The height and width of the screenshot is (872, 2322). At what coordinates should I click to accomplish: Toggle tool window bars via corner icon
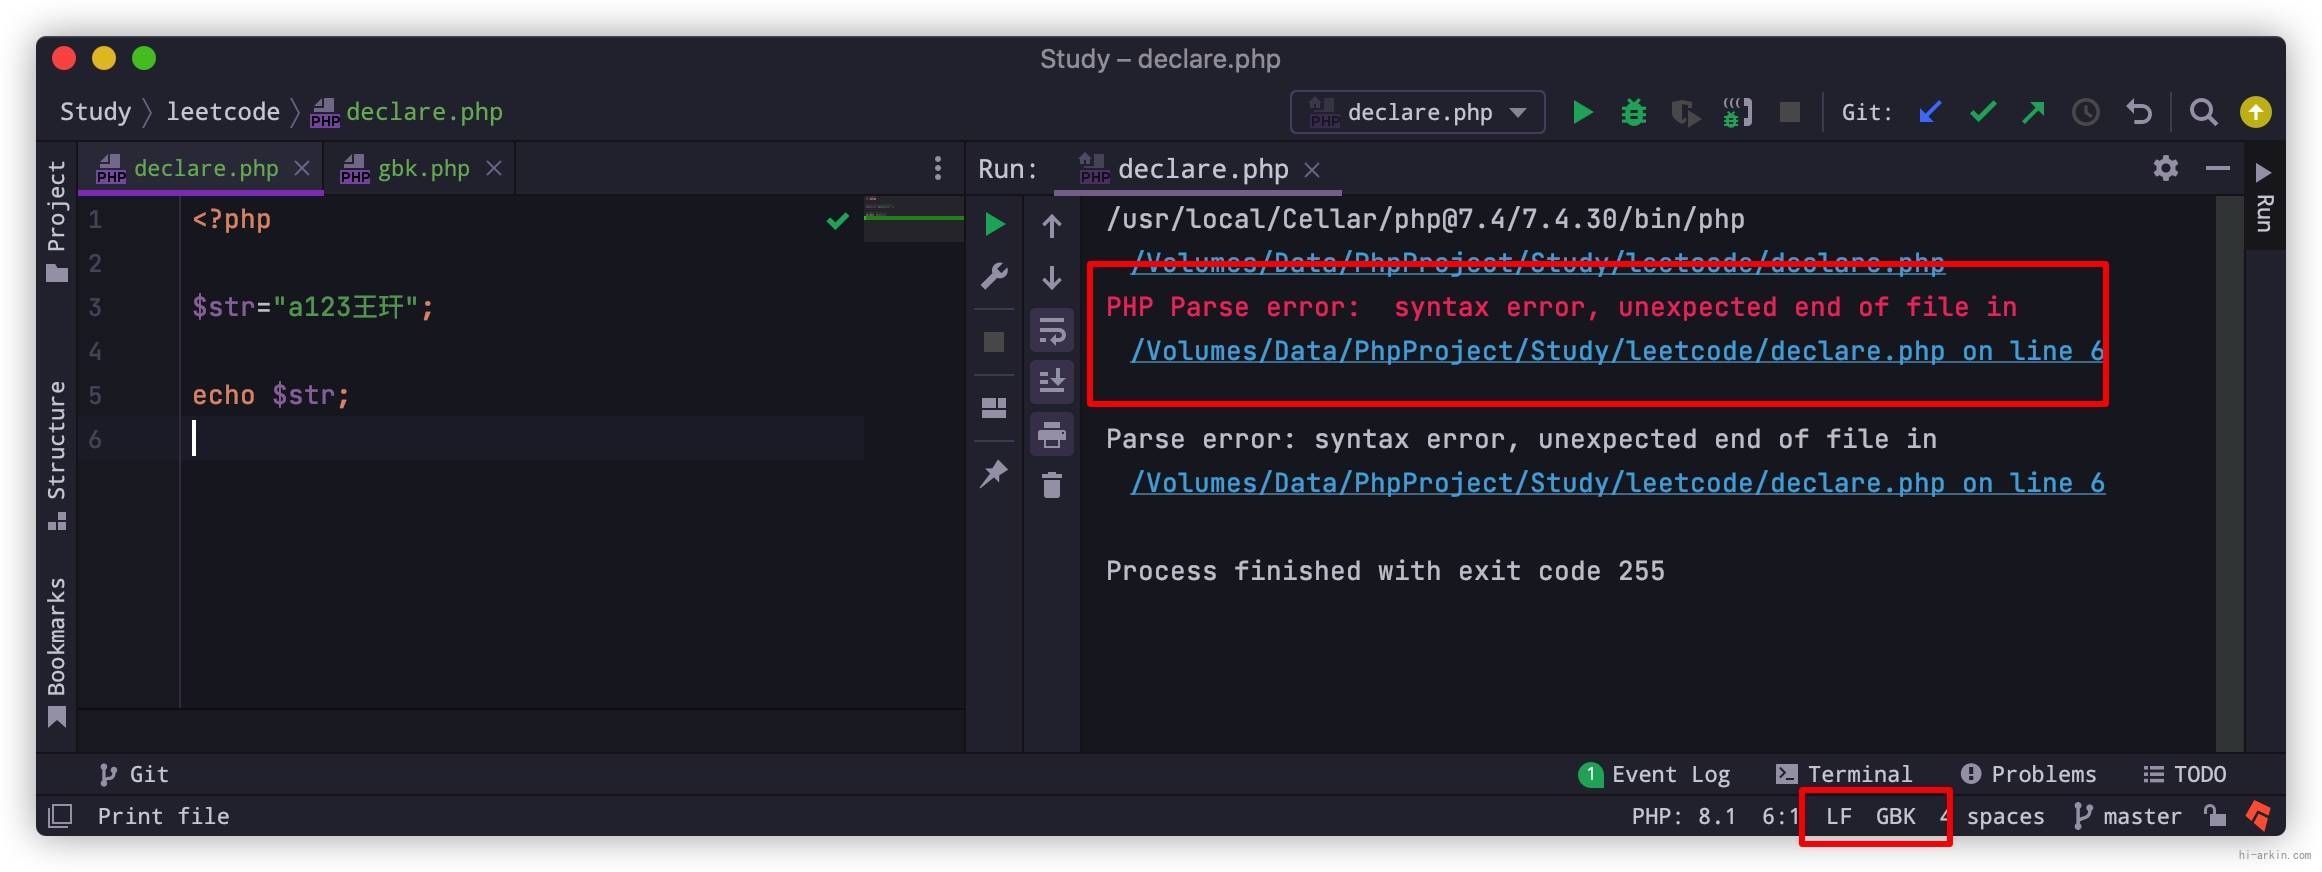[x=60, y=816]
